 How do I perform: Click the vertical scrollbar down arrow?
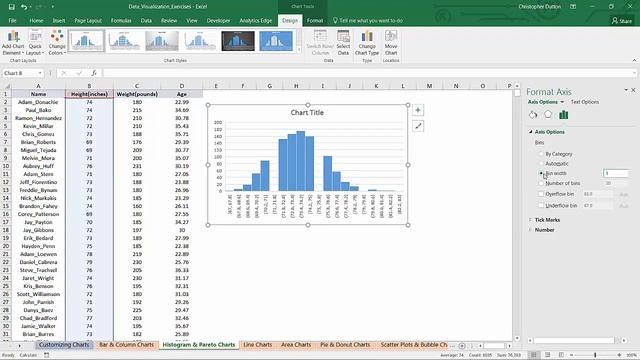click(517, 338)
